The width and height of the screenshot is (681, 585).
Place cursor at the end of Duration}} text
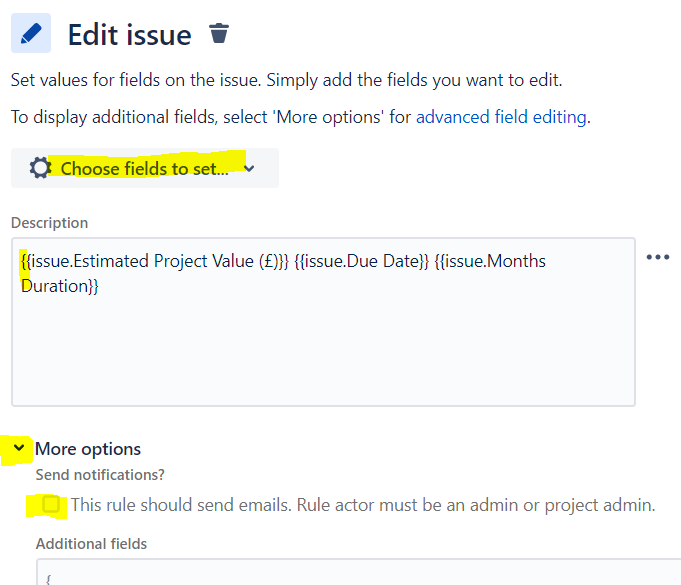(99, 286)
